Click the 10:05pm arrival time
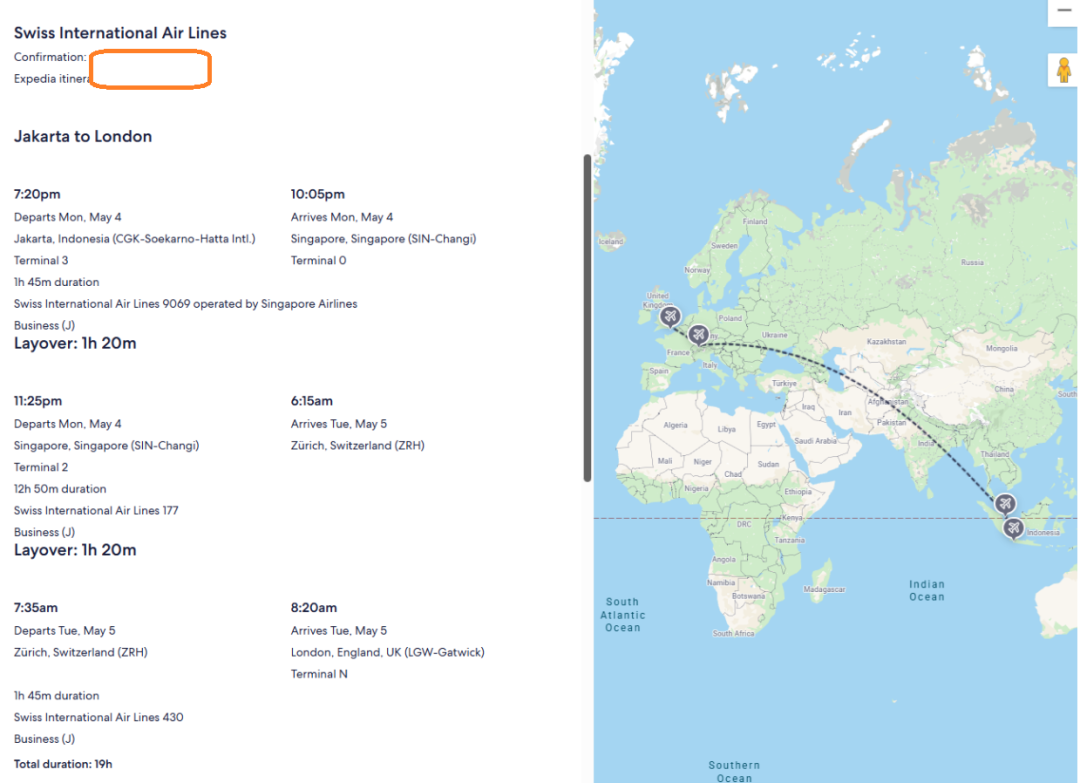This screenshot has height=783, width=1080. (x=318, y=194)
